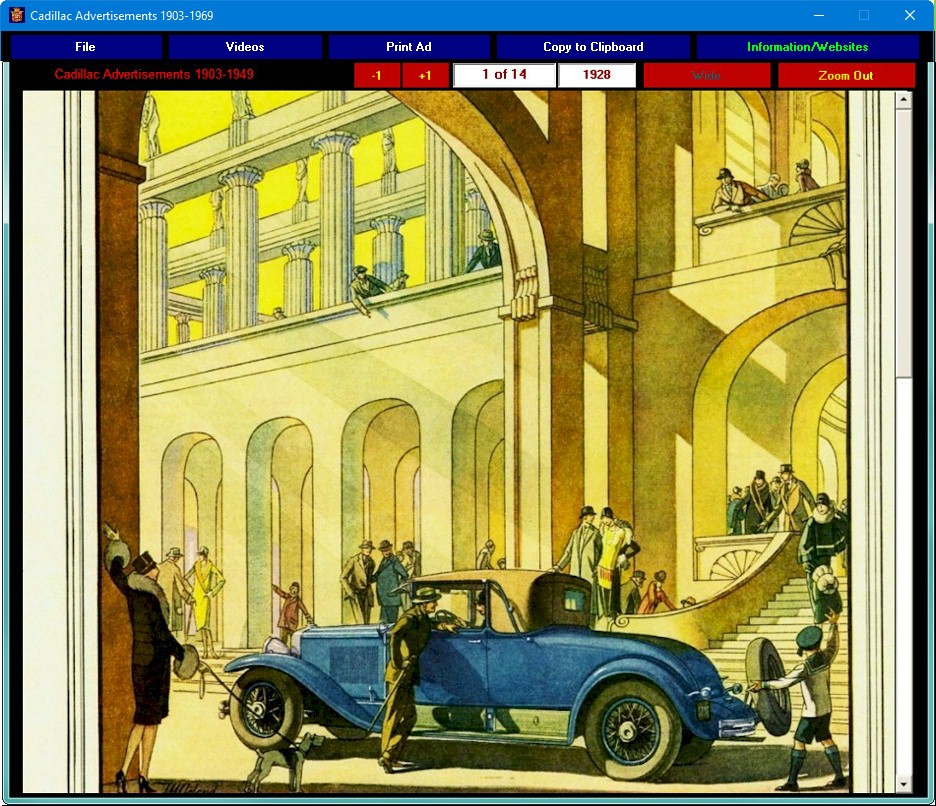Click the vertical scrollbar thumb
The width and height of the screenshot is (936, 806).
point(903,242)
